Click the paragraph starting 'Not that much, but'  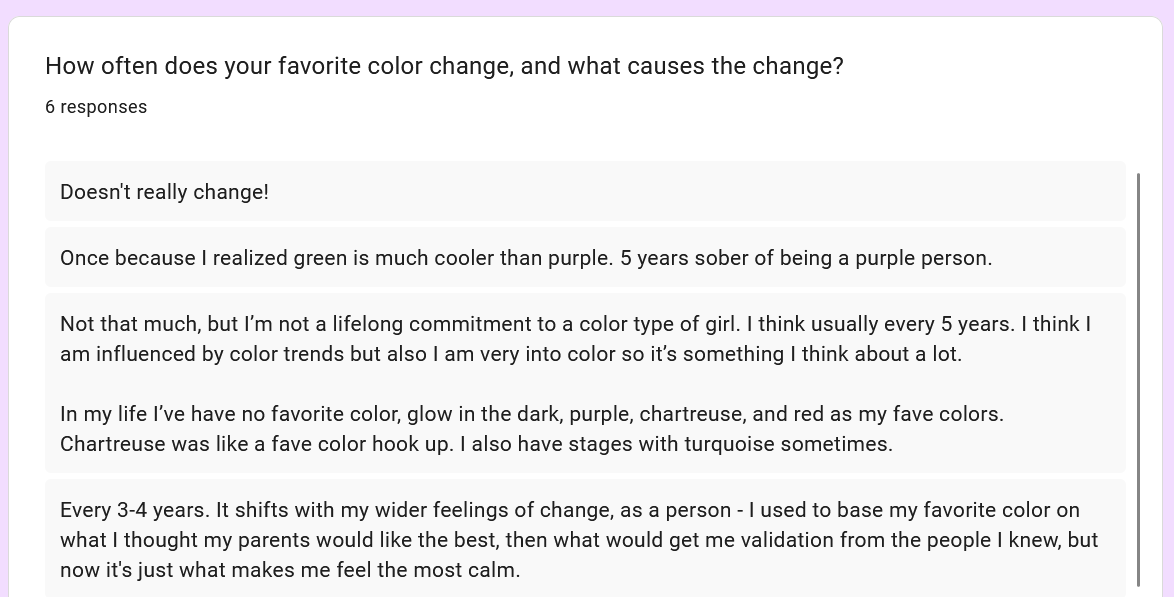[x=575, y=338]
